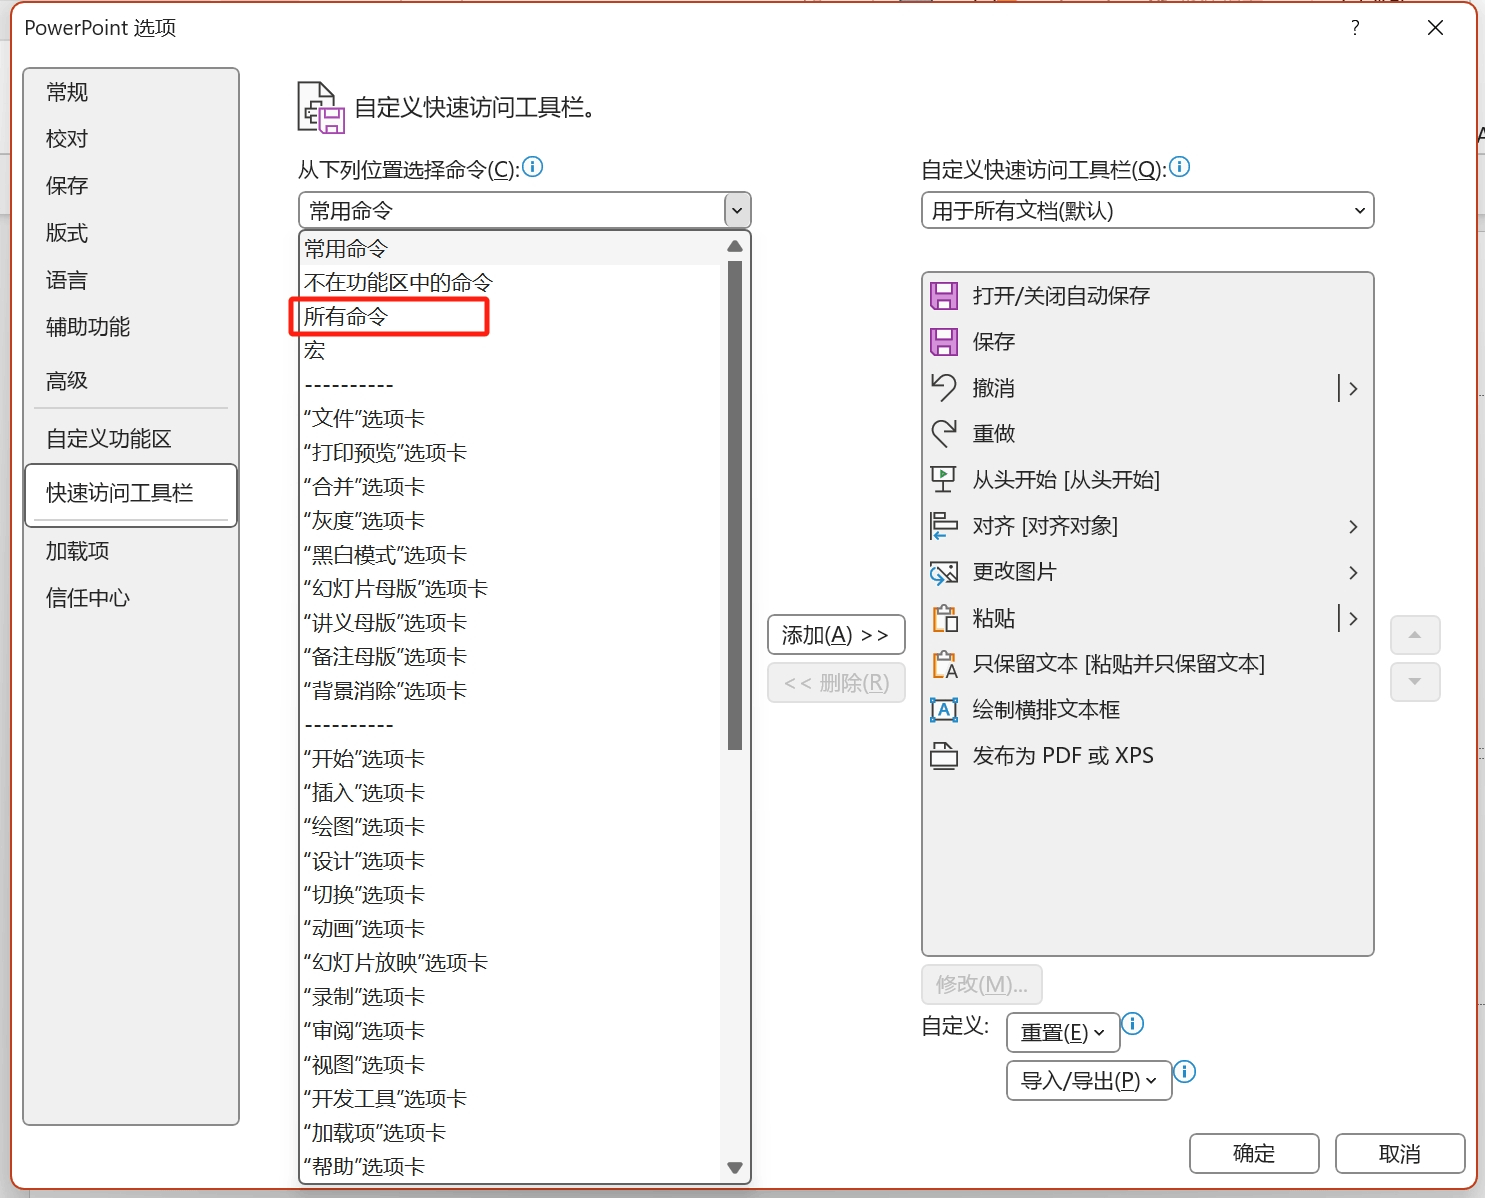This screenshot has height=1198, width=1485.
Task: Click the 只保留文本 paste icon
Action: [x=944, y=664]
